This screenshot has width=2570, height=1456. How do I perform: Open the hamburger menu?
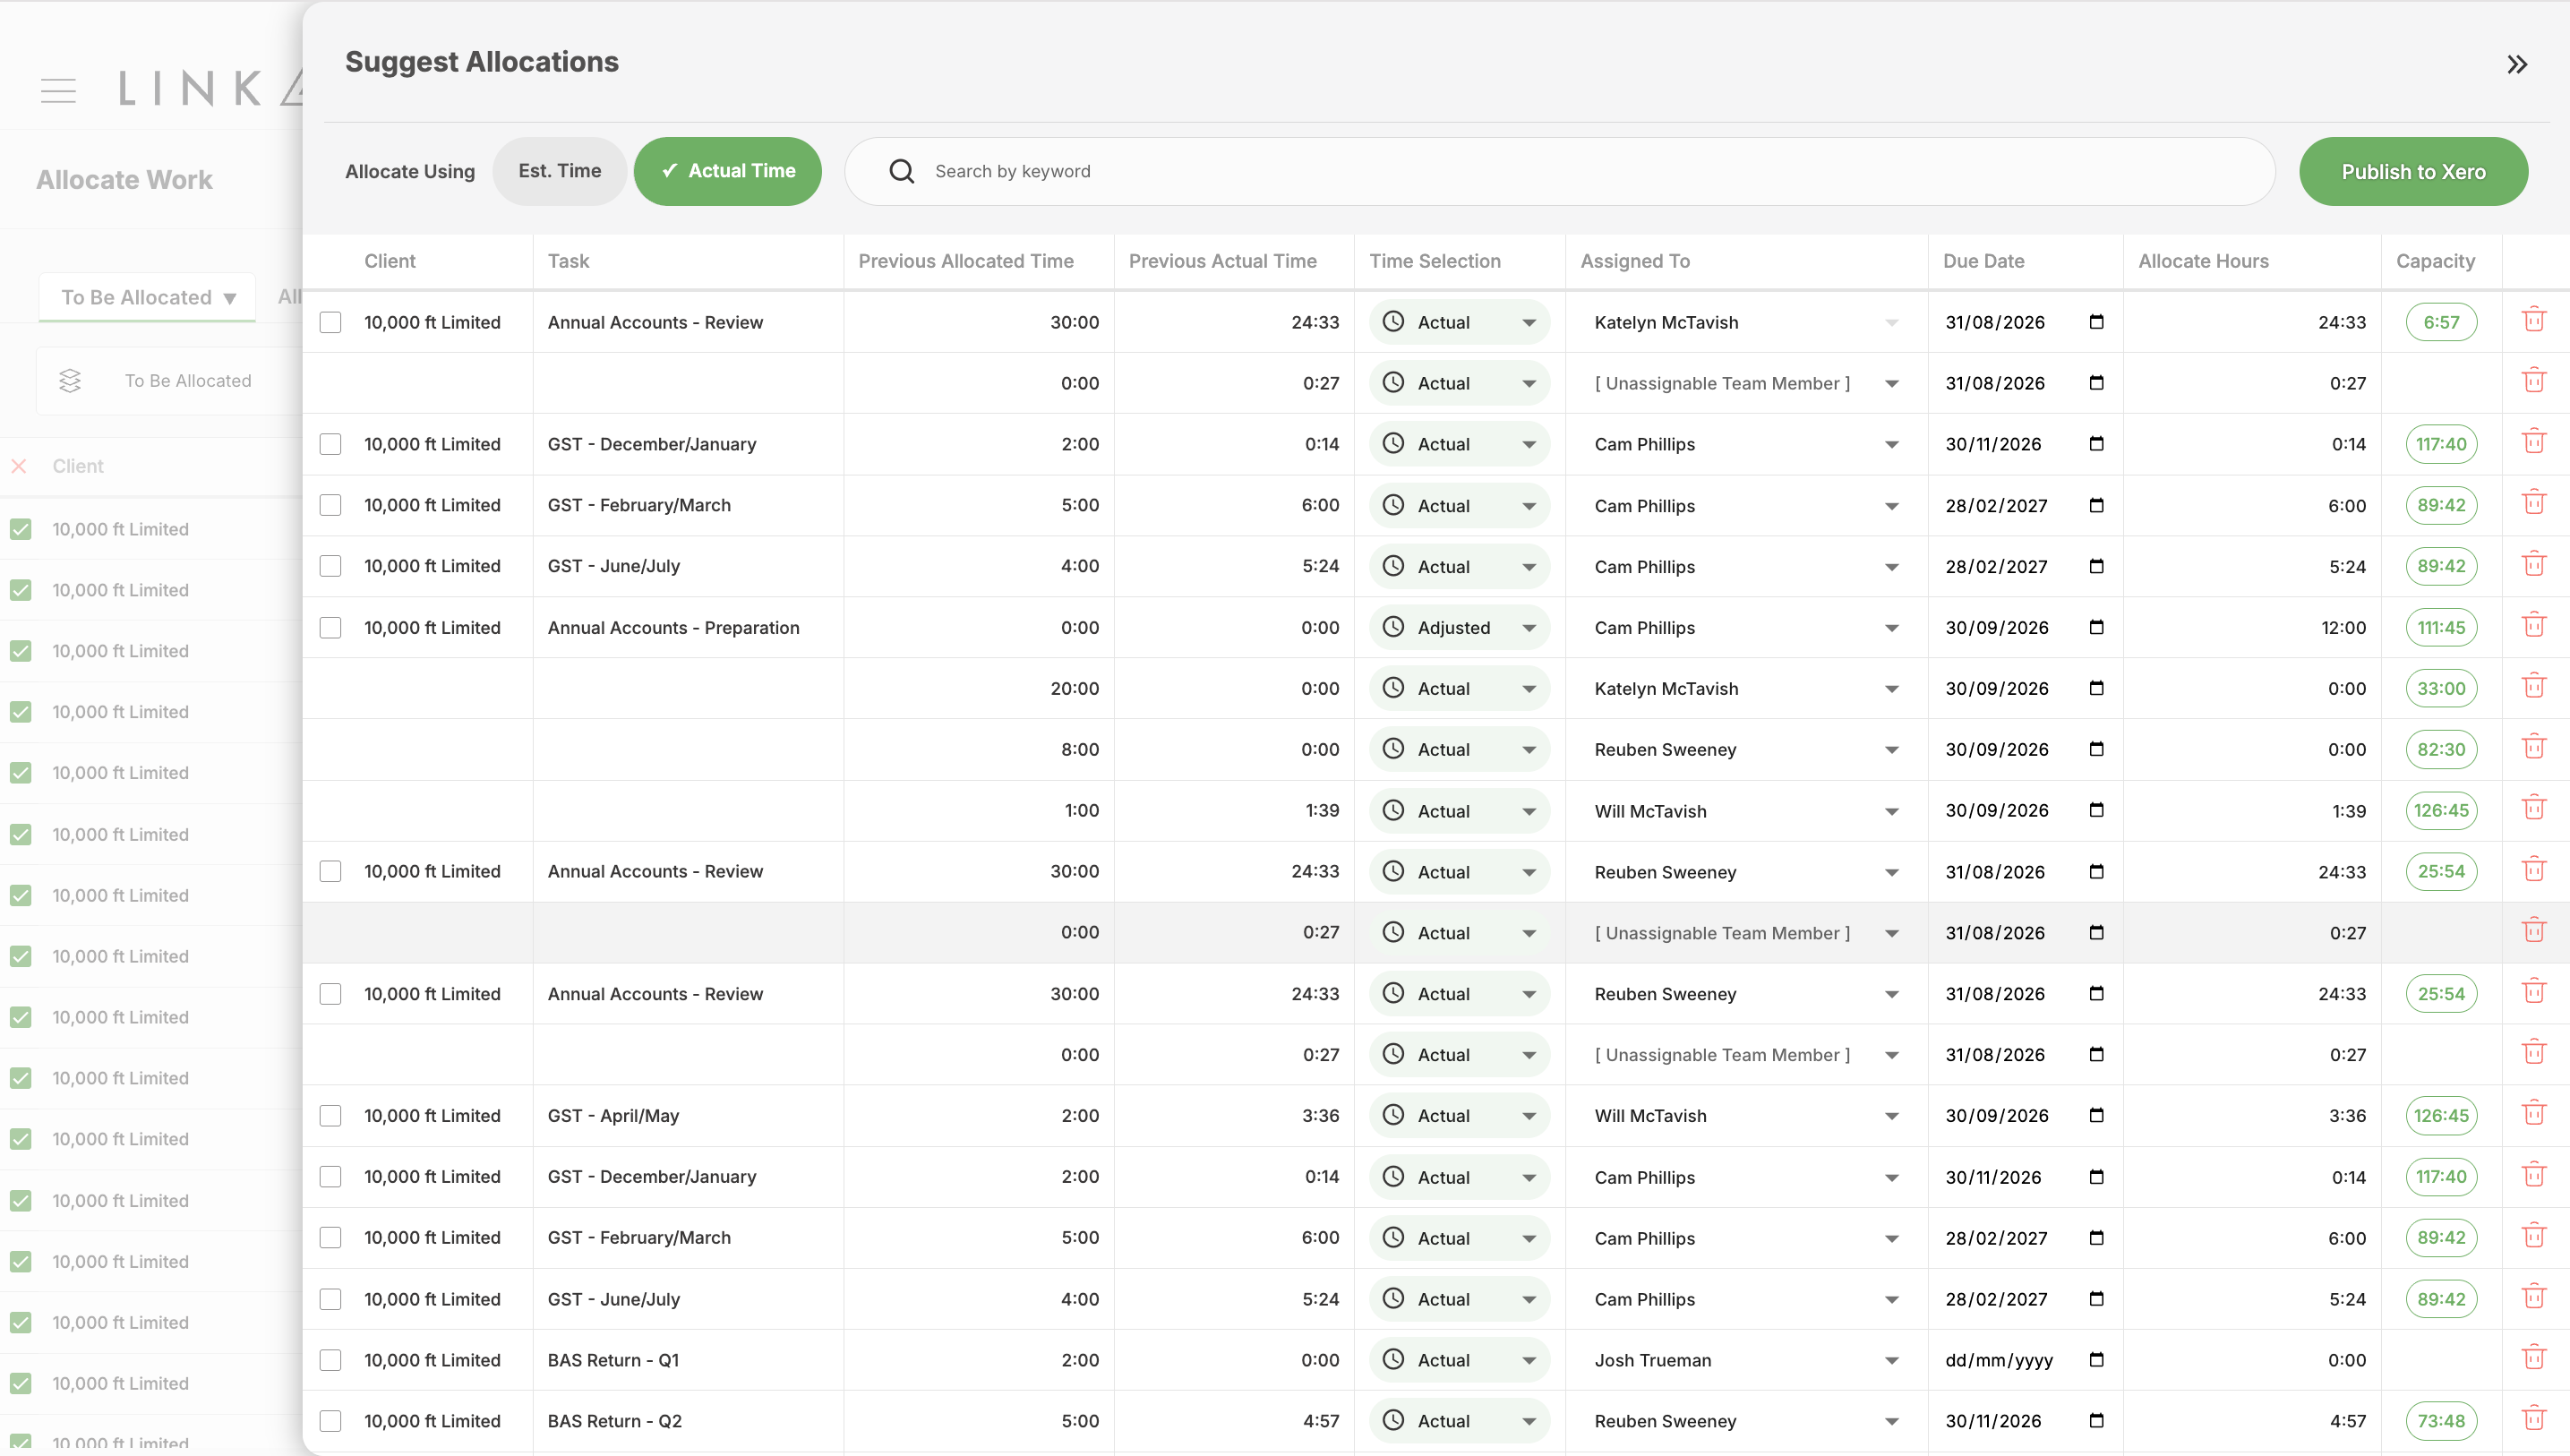coord(58,90)
